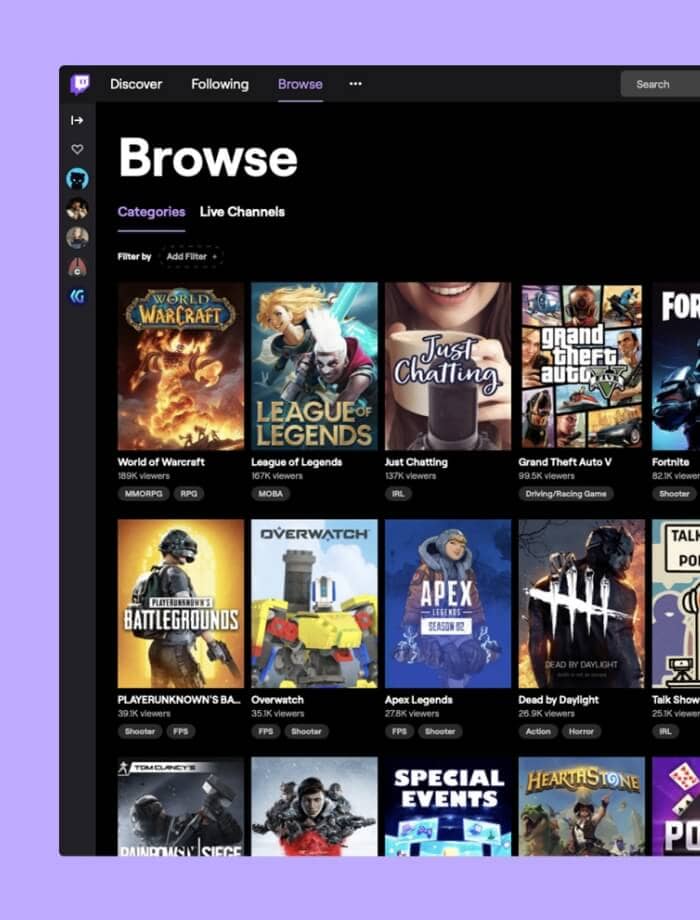The image size is (700, 920).
Task: Select the Shooter tag under Fortnite
Action: click(x=674, y=493)
